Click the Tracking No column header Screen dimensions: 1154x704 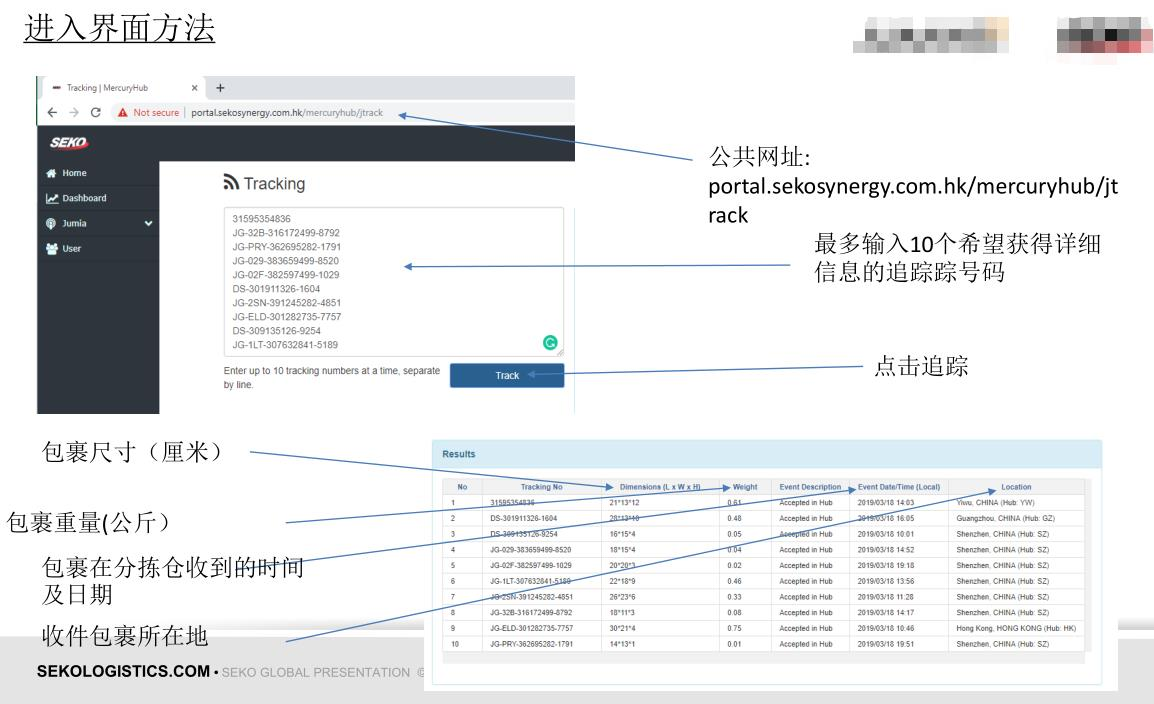coord(542,487)
